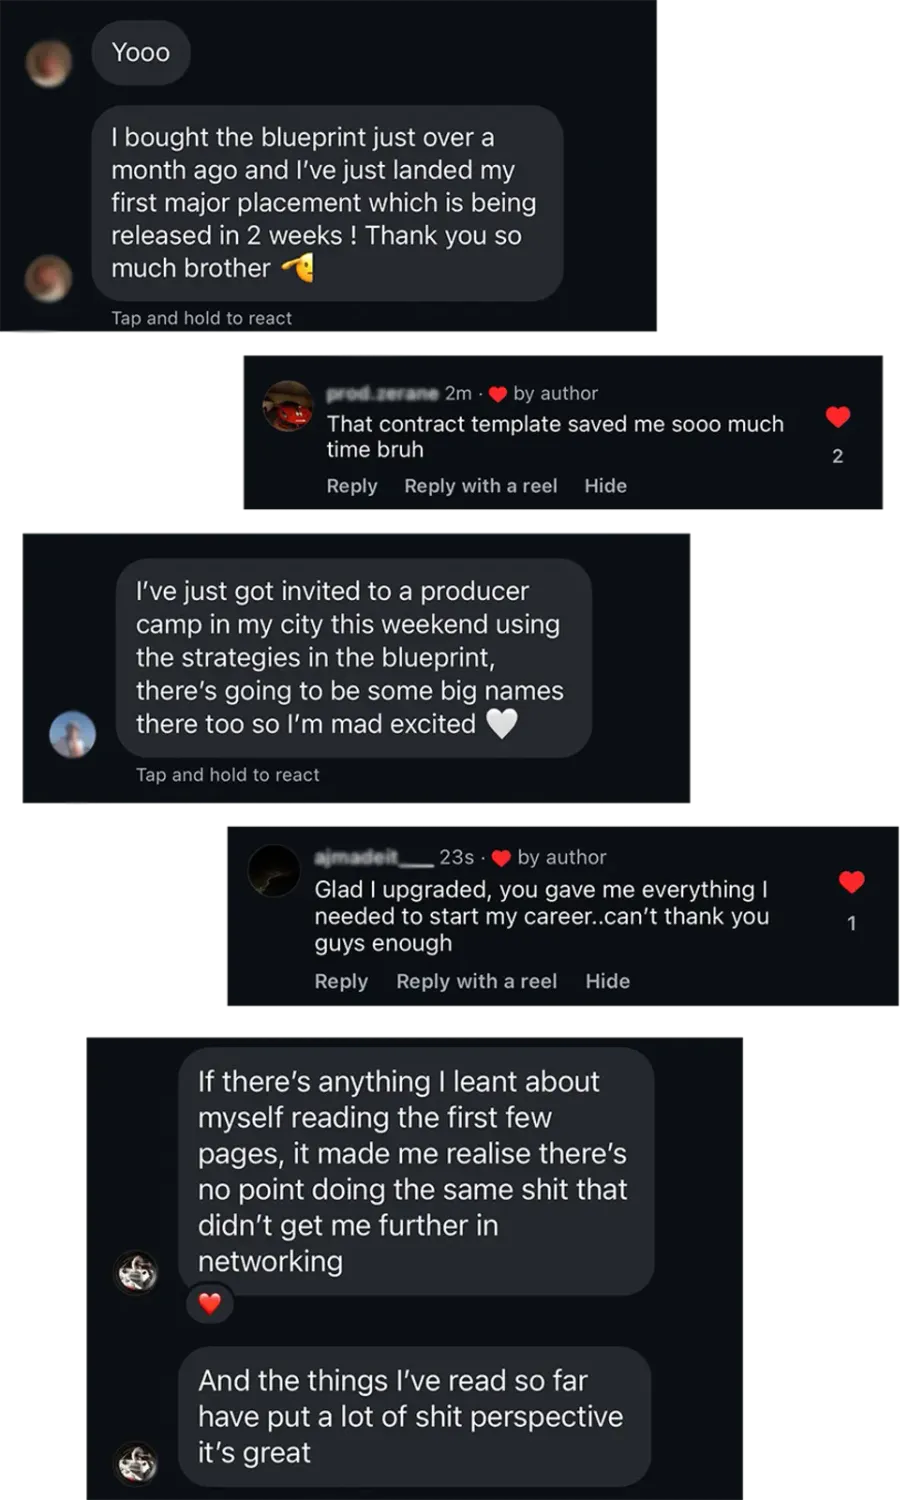Screen dimensions: 908x1500
Task: Hide the contract template comment
Action: (x=605, y=486)
